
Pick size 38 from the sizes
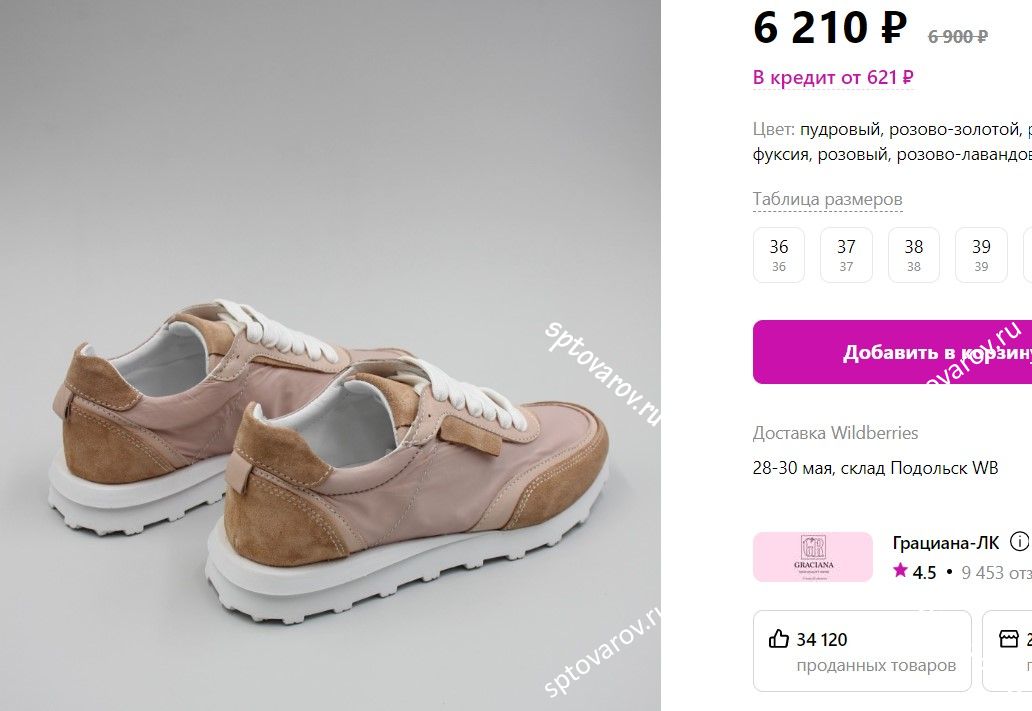pyautogui.click(x=913, y=254)
